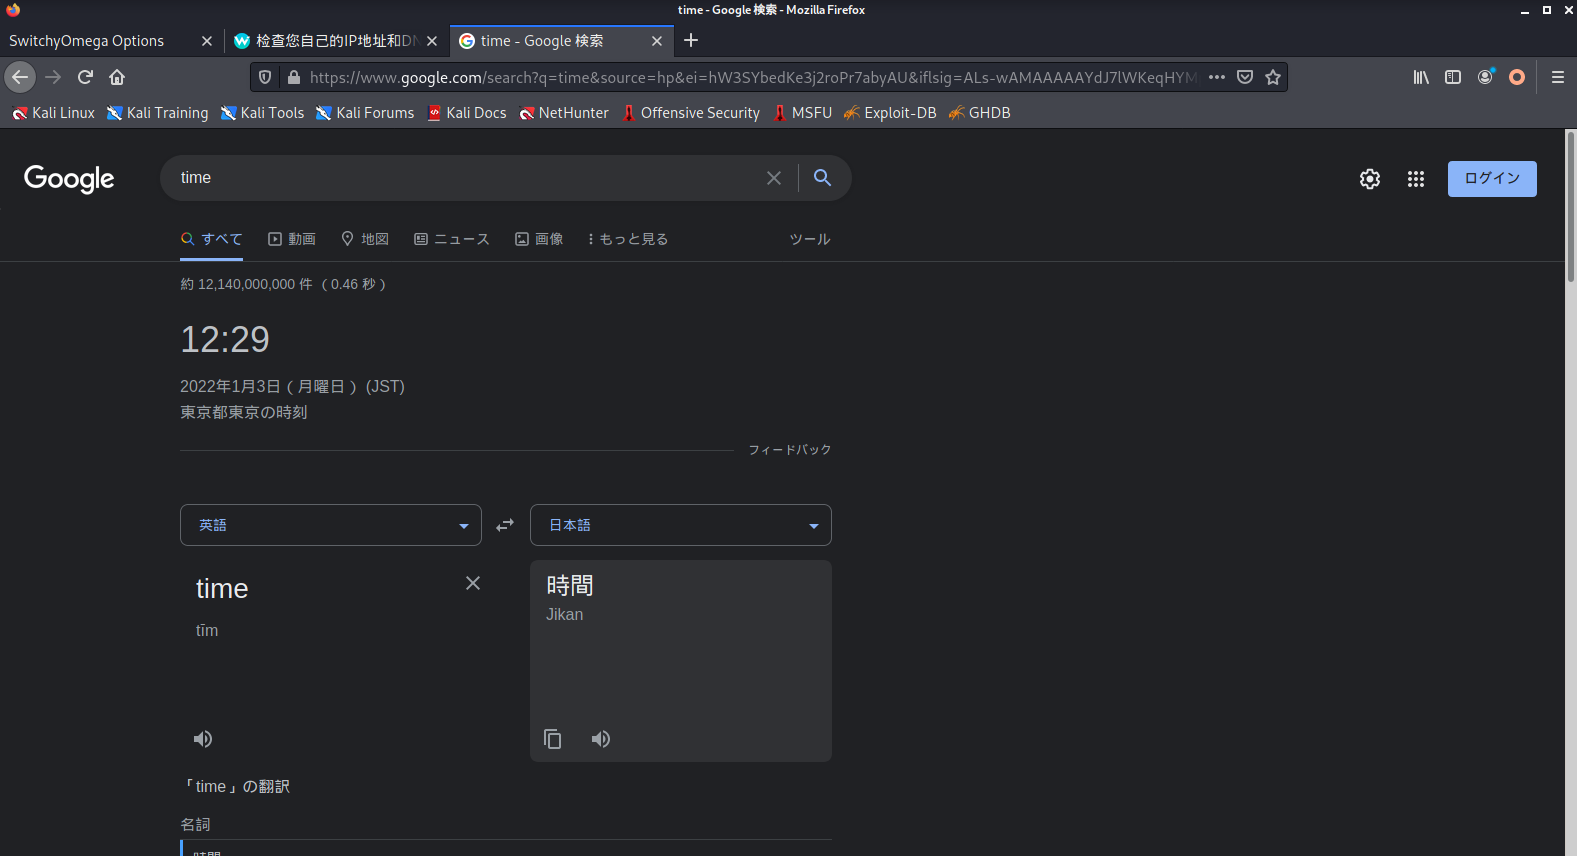Open Offensive Security bookmark
1577x856 pixels.
click(691, 113)
